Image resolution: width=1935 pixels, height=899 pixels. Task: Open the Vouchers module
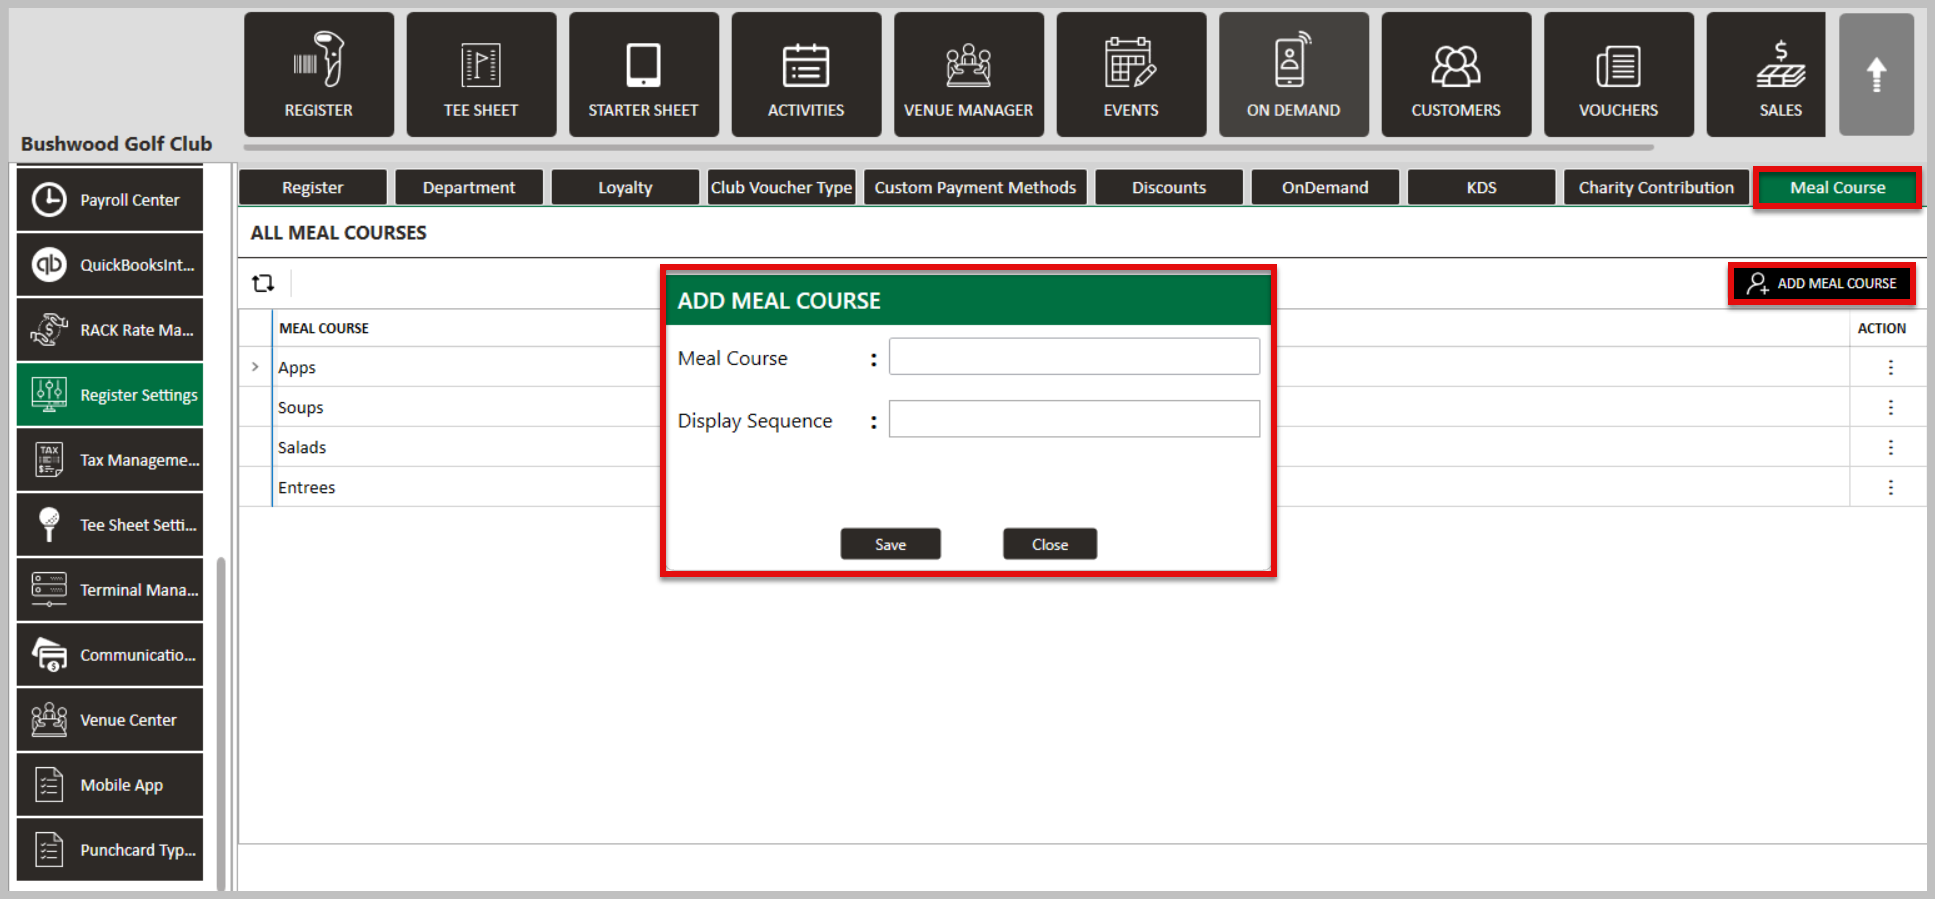click(1618, 75)
